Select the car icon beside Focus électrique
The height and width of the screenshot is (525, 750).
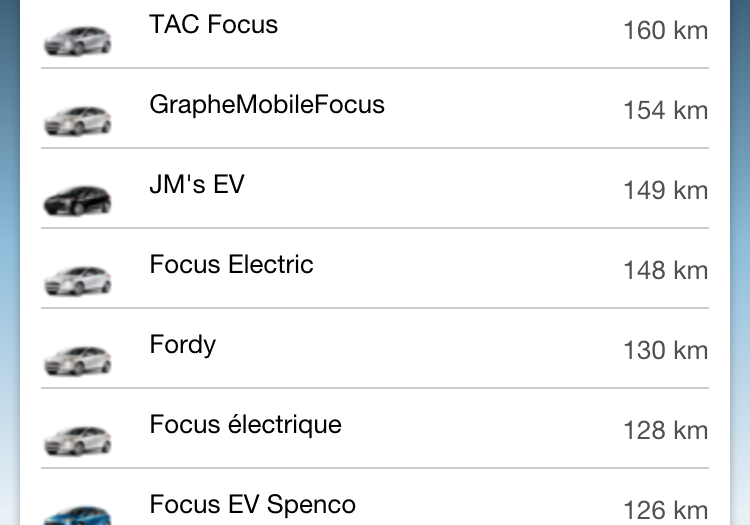(x=78, y=439)
